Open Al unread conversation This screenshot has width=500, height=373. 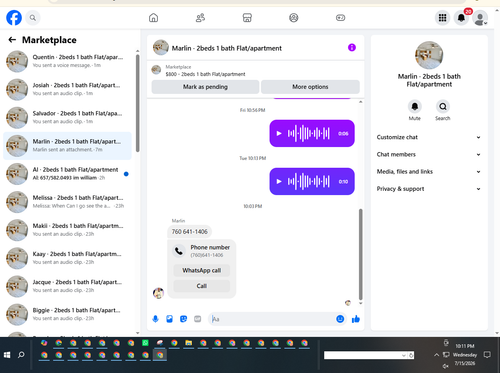67,174
